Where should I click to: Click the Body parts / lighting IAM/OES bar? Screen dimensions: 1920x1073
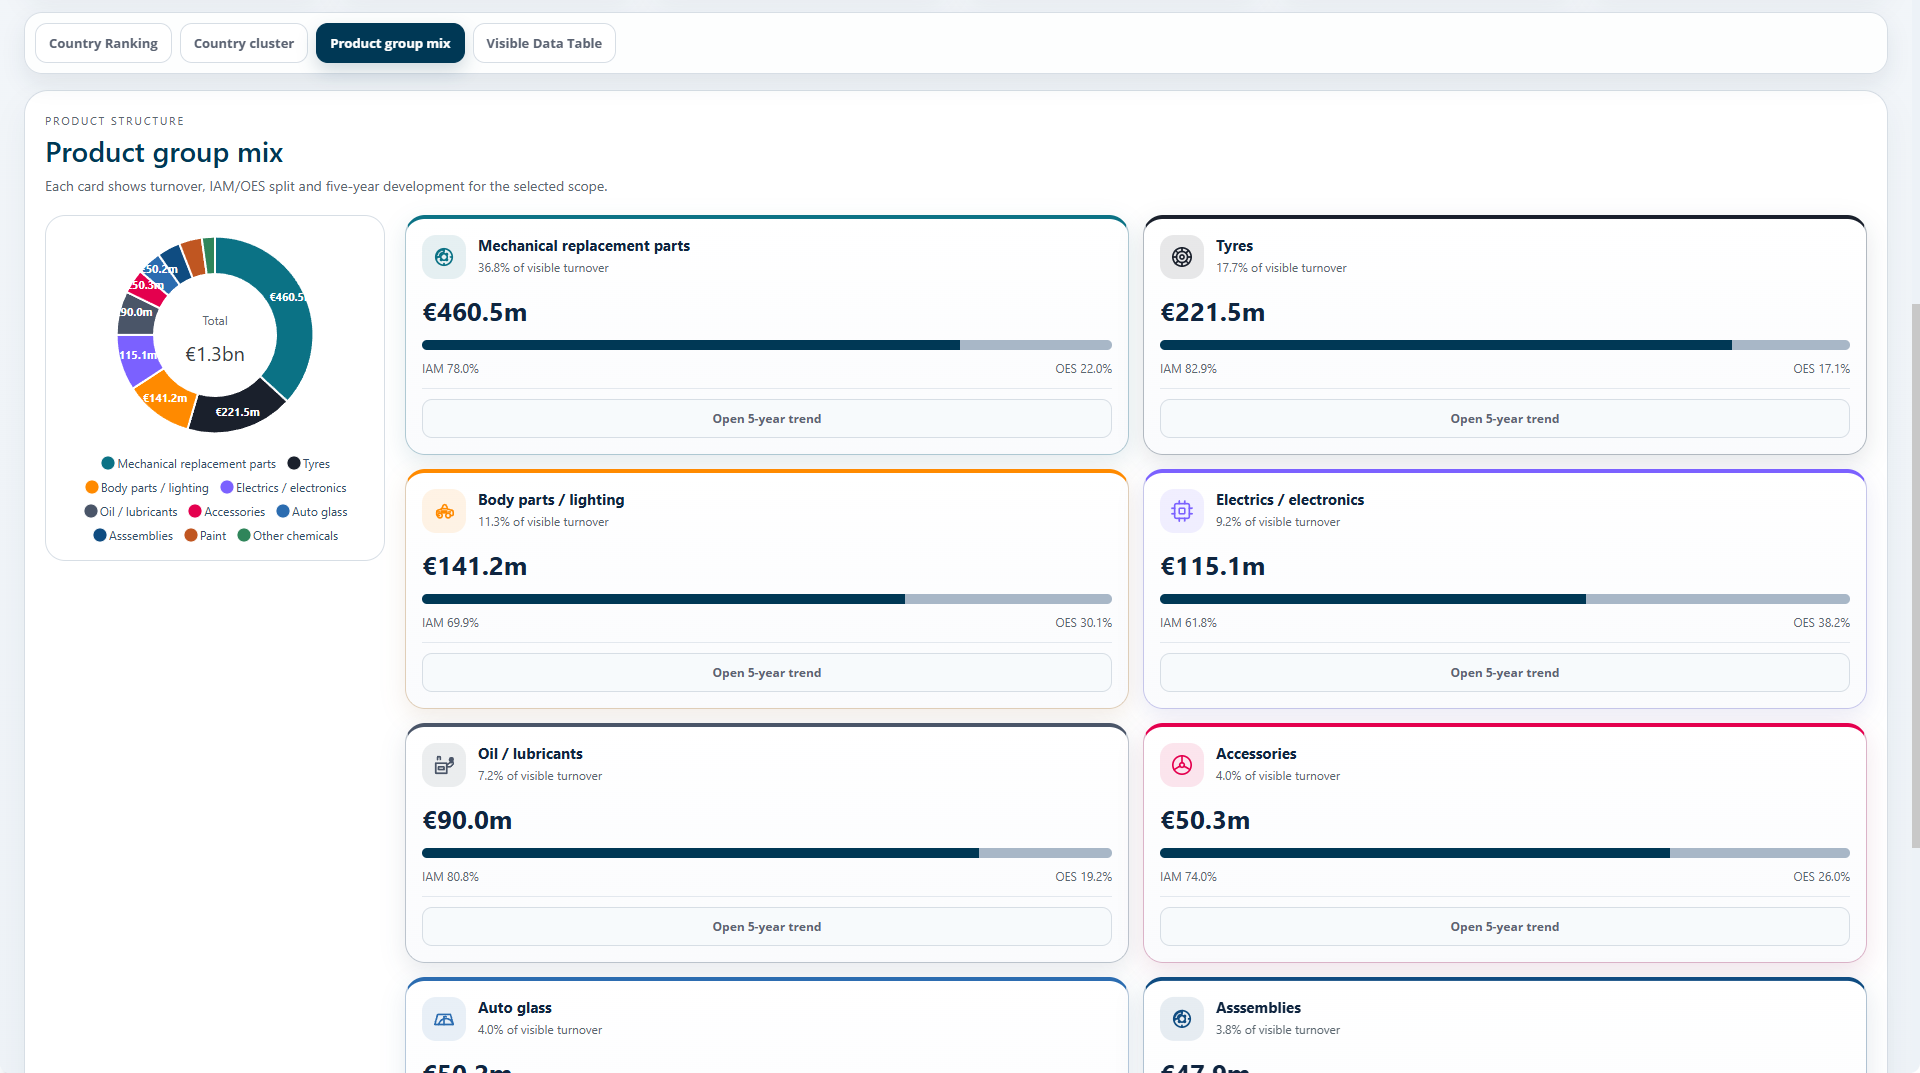click(767, 599)
